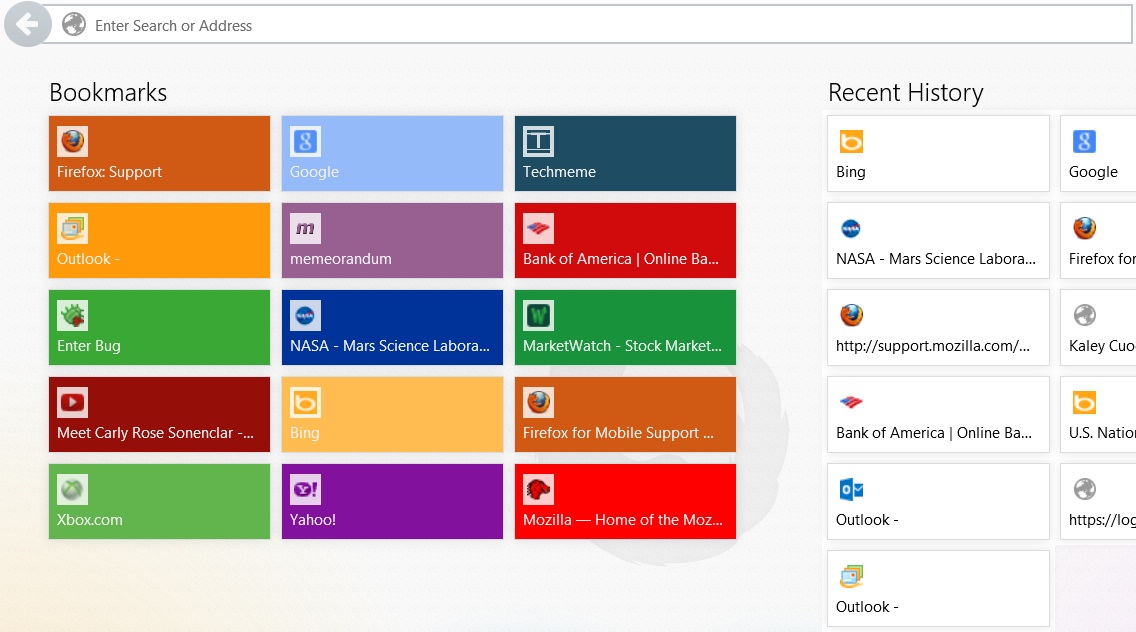Open NASA - Mars Science Labora history entry
This screenshot has height=632, width=1136.
pyautogui.click(x=938, y=240)
